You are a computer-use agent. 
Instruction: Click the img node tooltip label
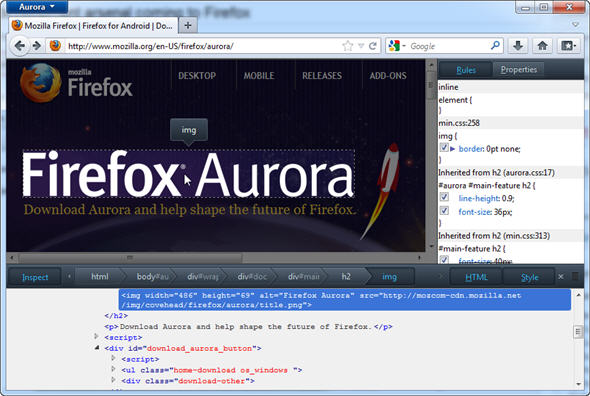pos(189,130)
